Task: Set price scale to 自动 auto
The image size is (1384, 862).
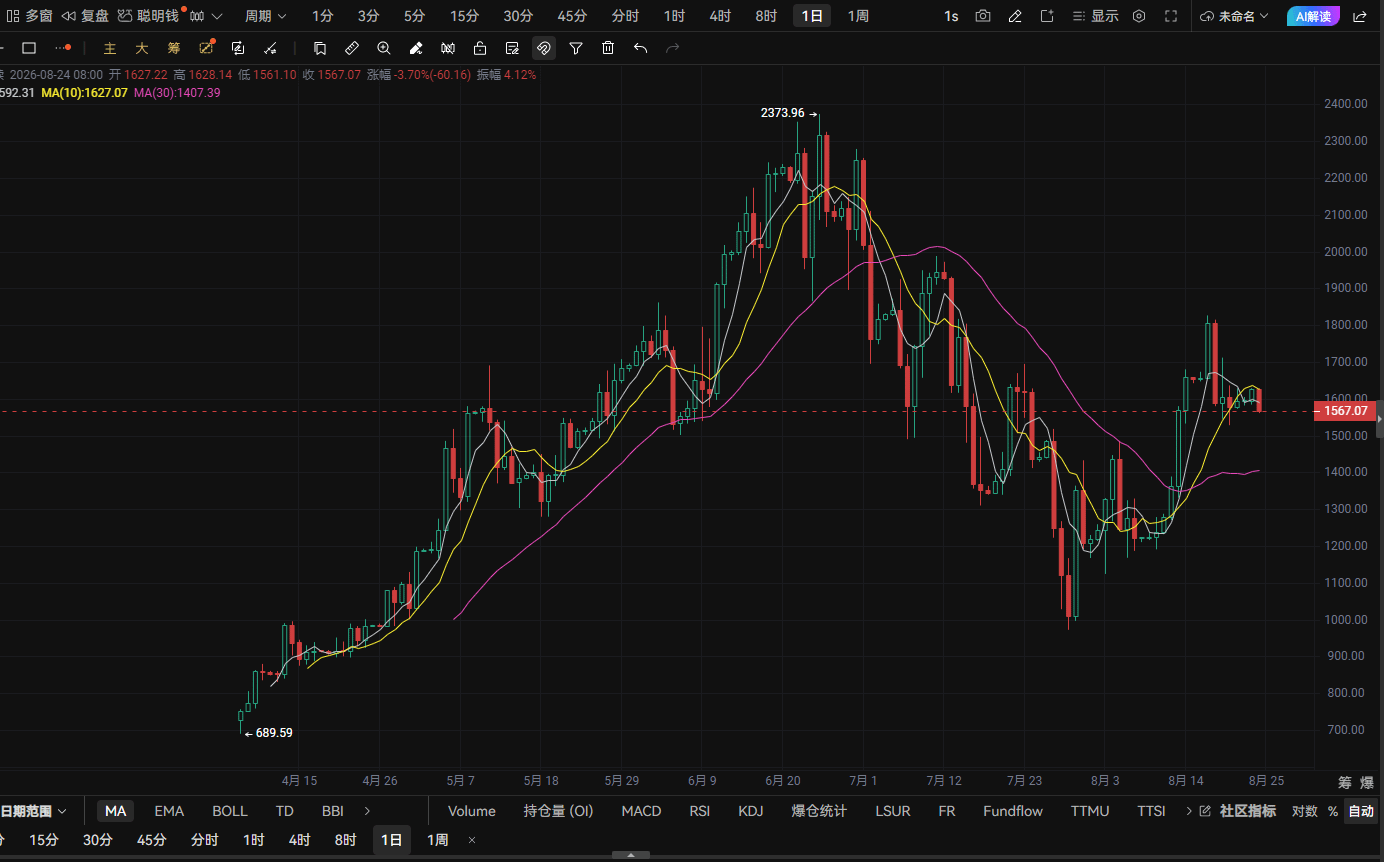Action: click(1361, 811)
